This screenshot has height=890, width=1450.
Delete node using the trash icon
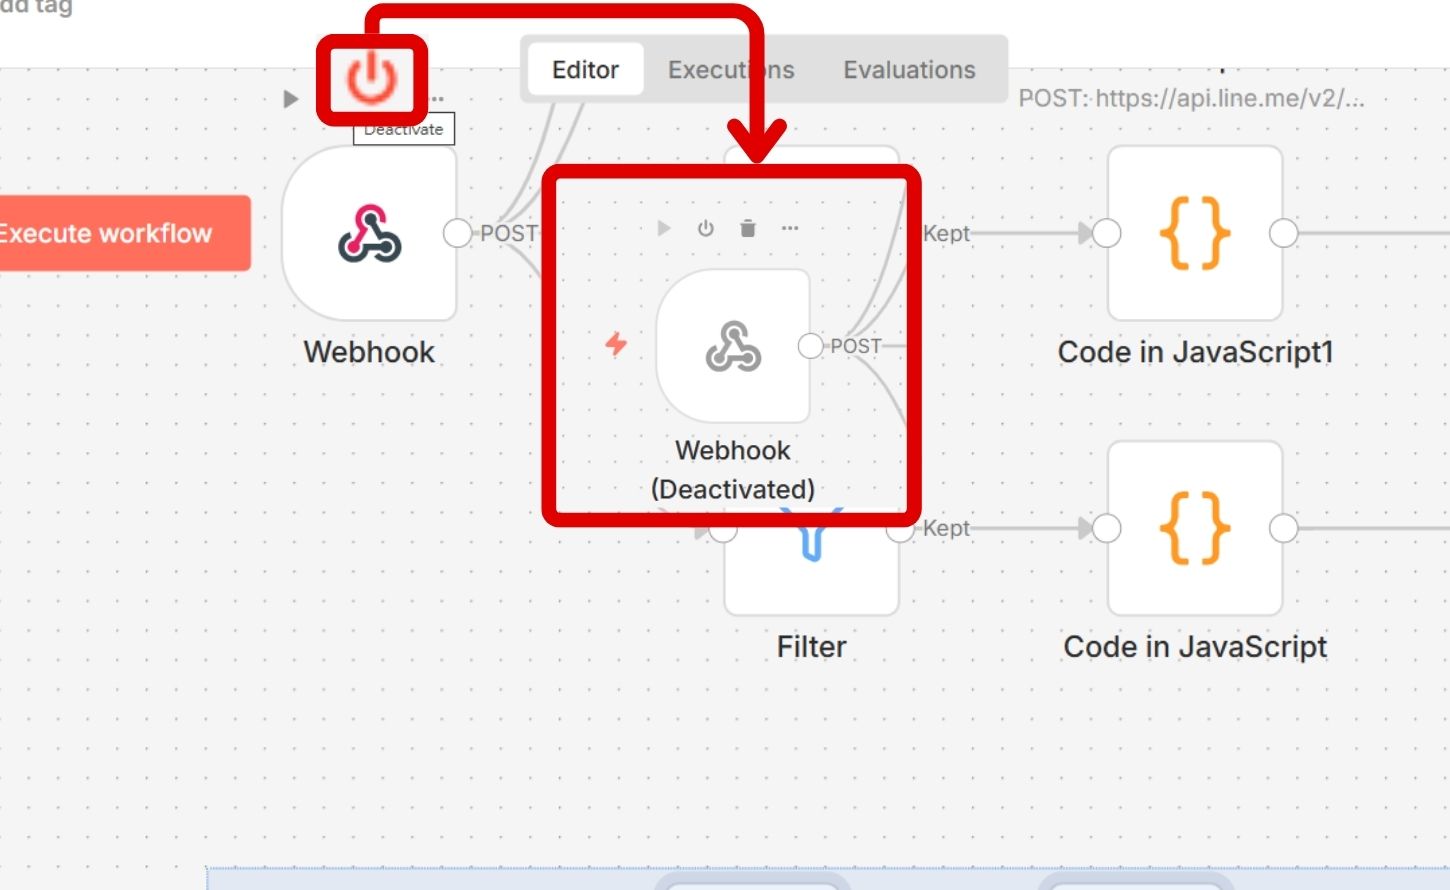point(748,229)
